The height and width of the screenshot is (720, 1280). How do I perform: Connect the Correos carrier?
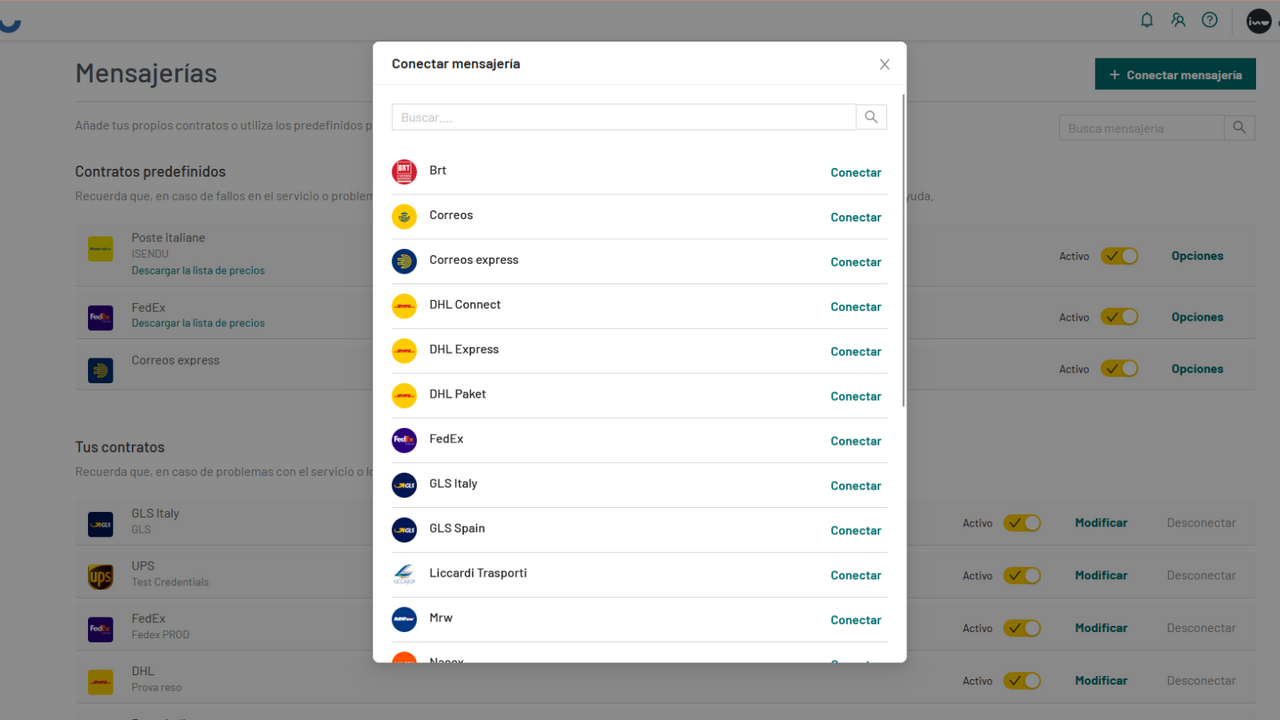pyautogui.click(x=856, y=217)
